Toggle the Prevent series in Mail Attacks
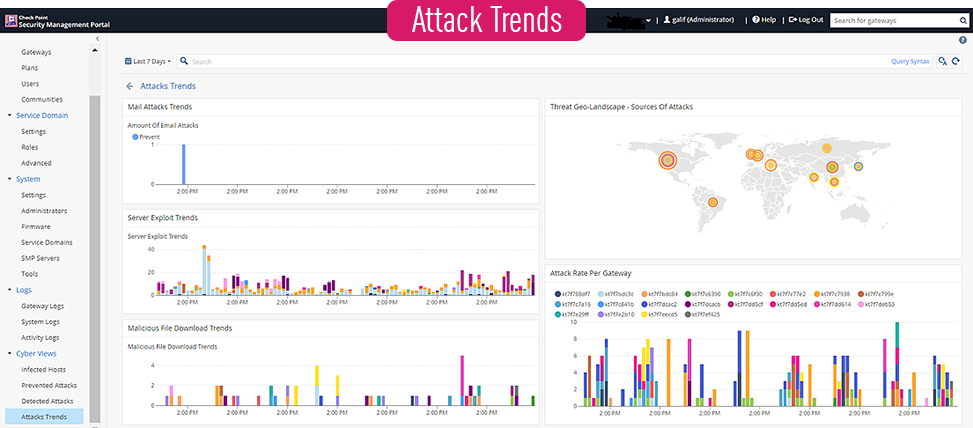The width and height of the screenshot is (973, 428). tap(146, 136)
